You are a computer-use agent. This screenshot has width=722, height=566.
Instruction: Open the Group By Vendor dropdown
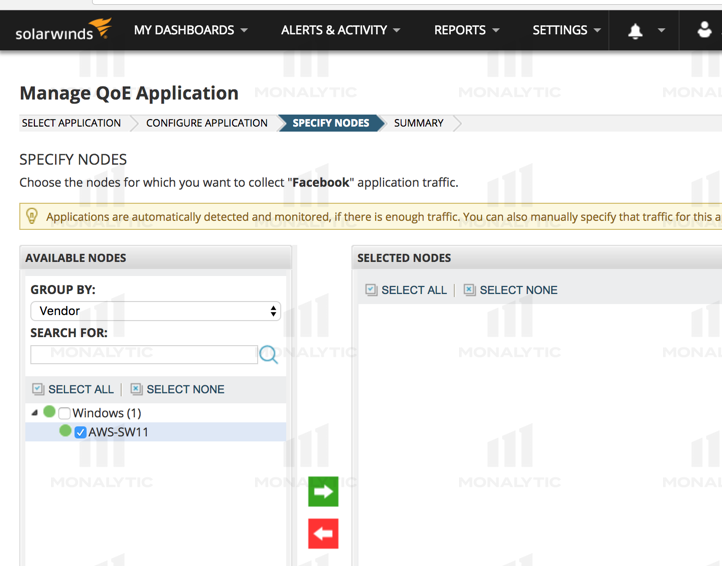(156, 311)
